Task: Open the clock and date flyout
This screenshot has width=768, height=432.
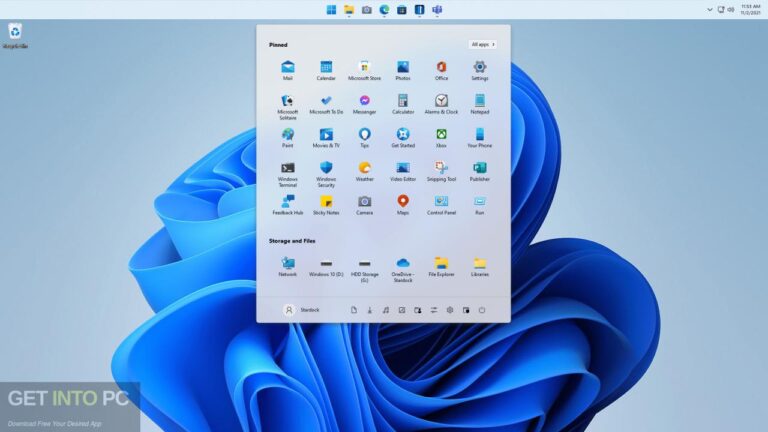Action: pyautogui.click(x=751, y=10)
